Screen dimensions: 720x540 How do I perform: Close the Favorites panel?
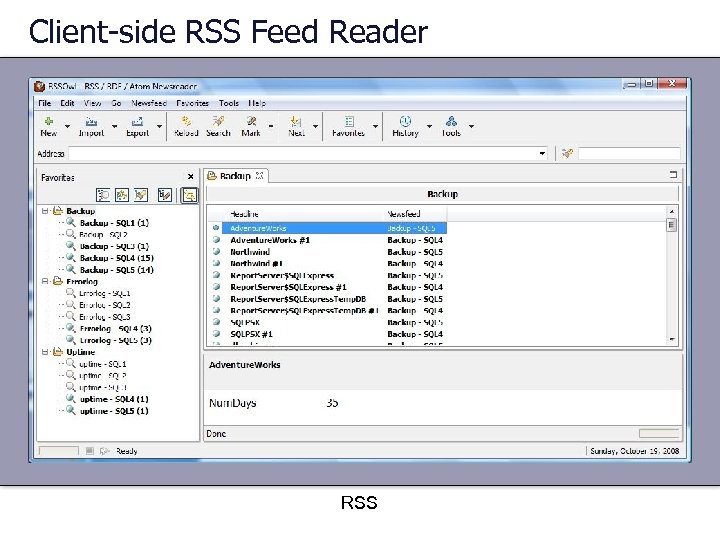coord(191,177)
